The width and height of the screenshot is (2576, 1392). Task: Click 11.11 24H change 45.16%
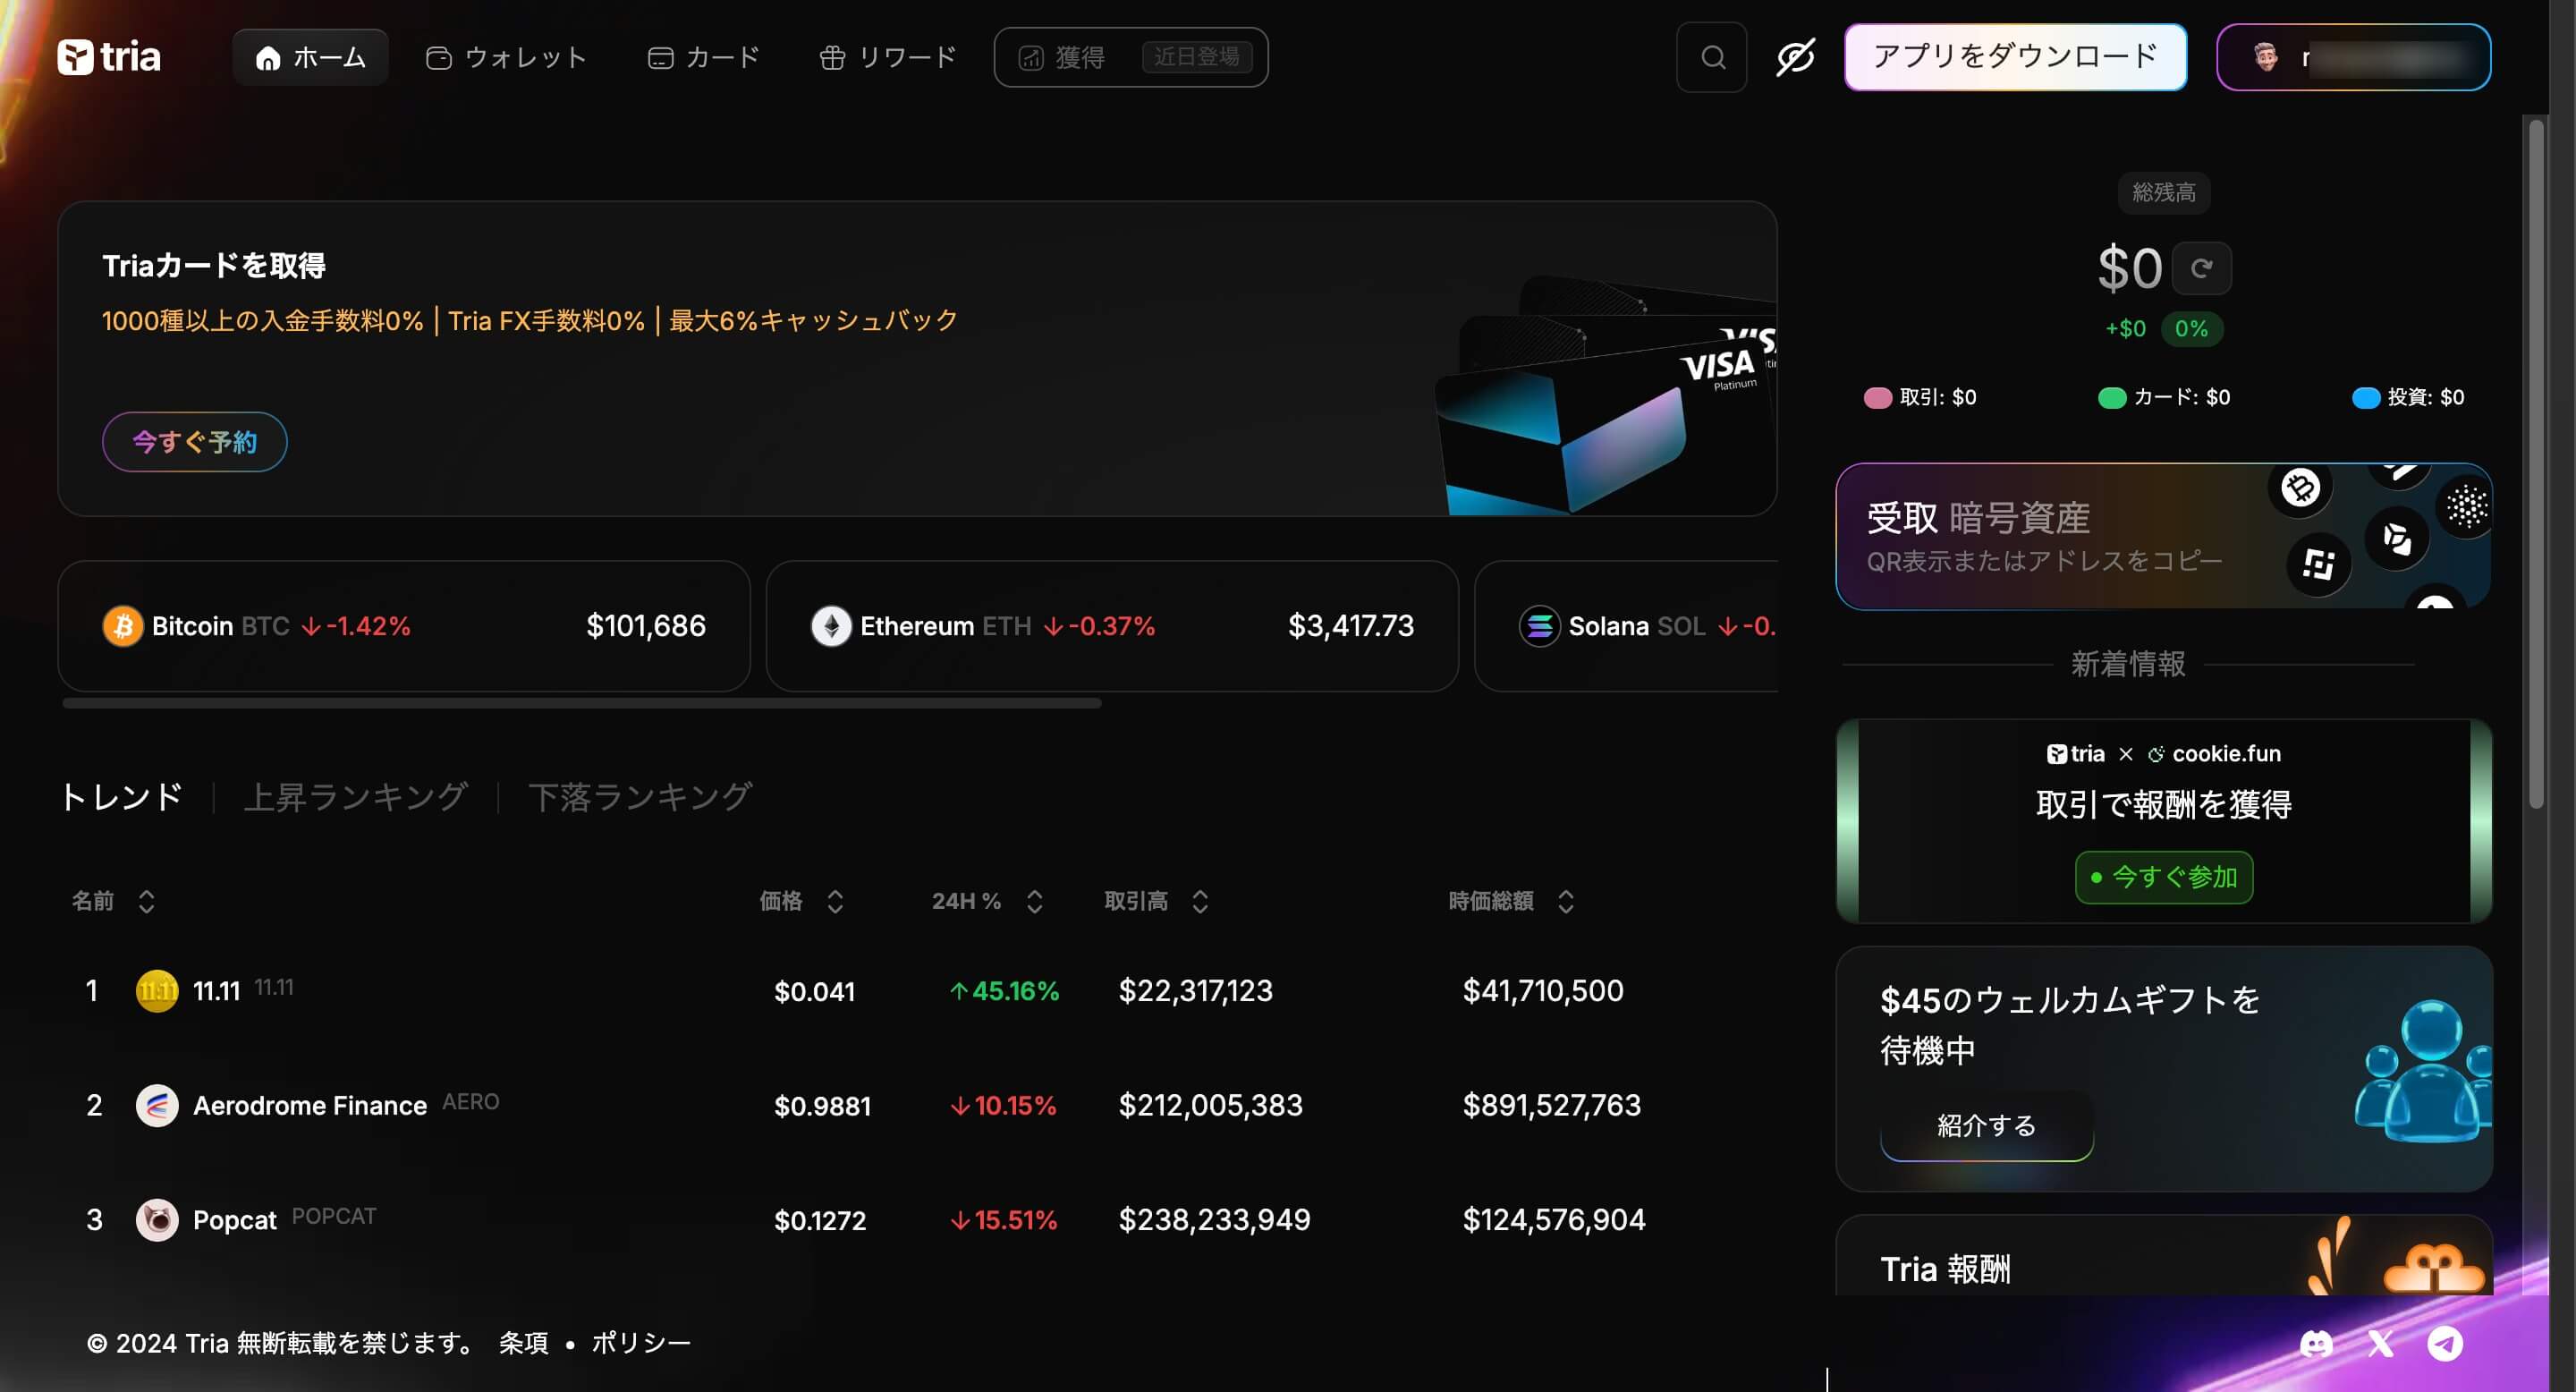coord(1004,991)
